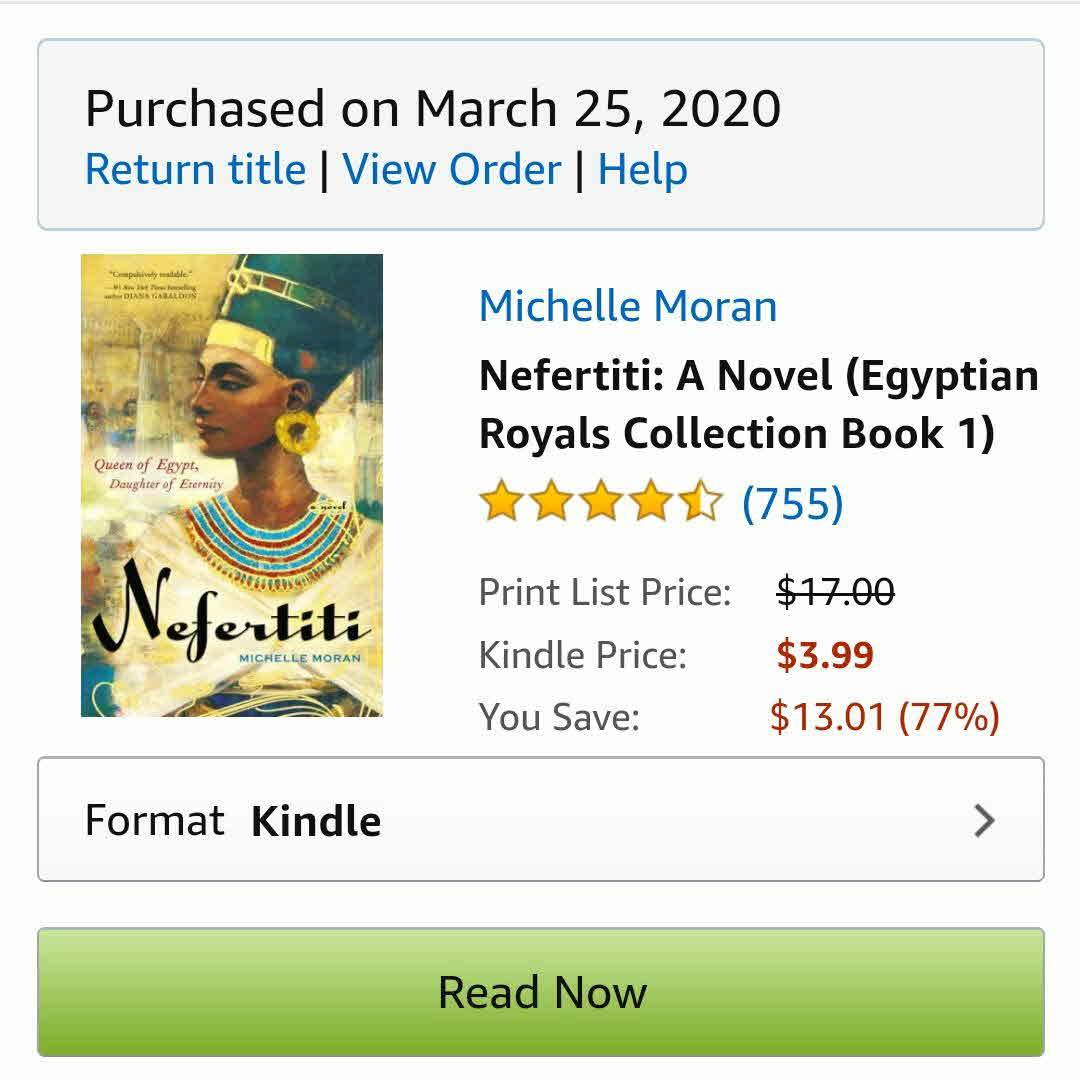Click the You Save label
Screen dimensions: 1080x1080
559,717
